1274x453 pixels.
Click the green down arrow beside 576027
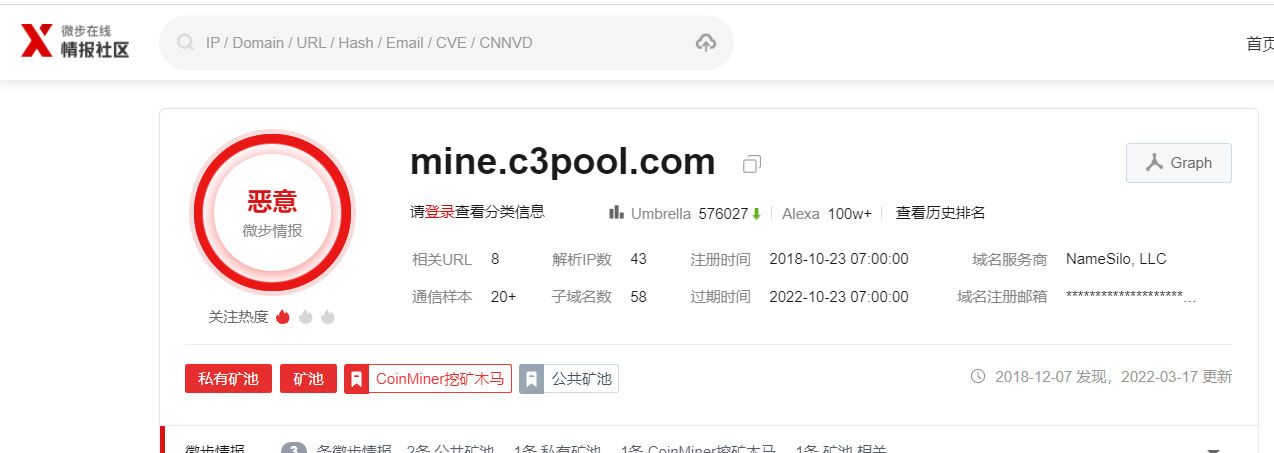coord(757,213)
